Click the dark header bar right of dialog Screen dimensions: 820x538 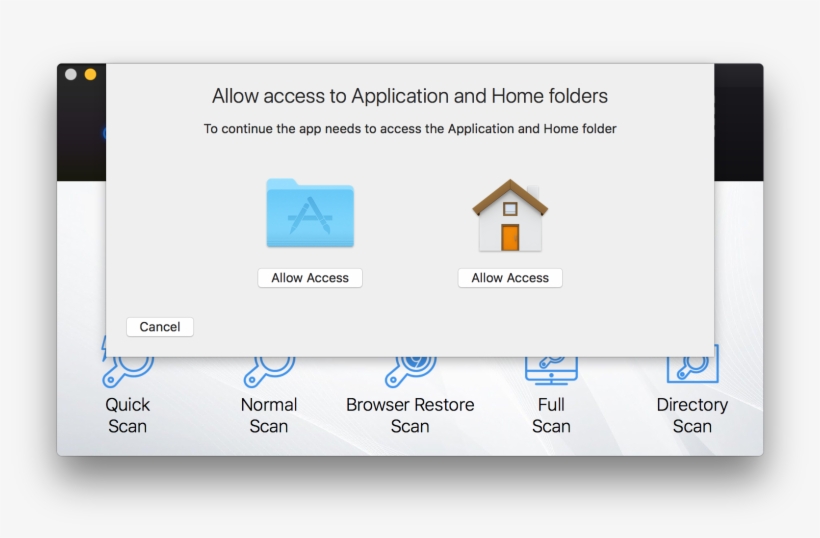tap(738, 120)
